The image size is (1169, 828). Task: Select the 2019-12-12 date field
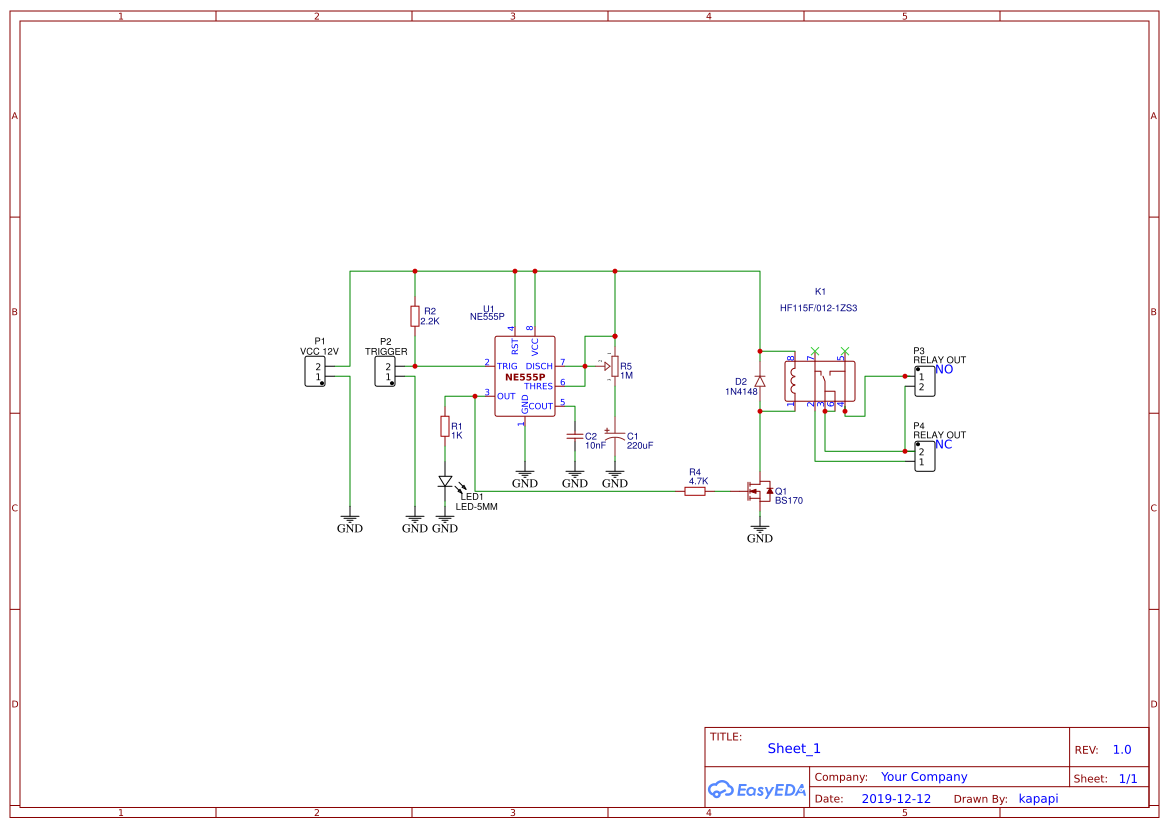(x=896, y=798)
